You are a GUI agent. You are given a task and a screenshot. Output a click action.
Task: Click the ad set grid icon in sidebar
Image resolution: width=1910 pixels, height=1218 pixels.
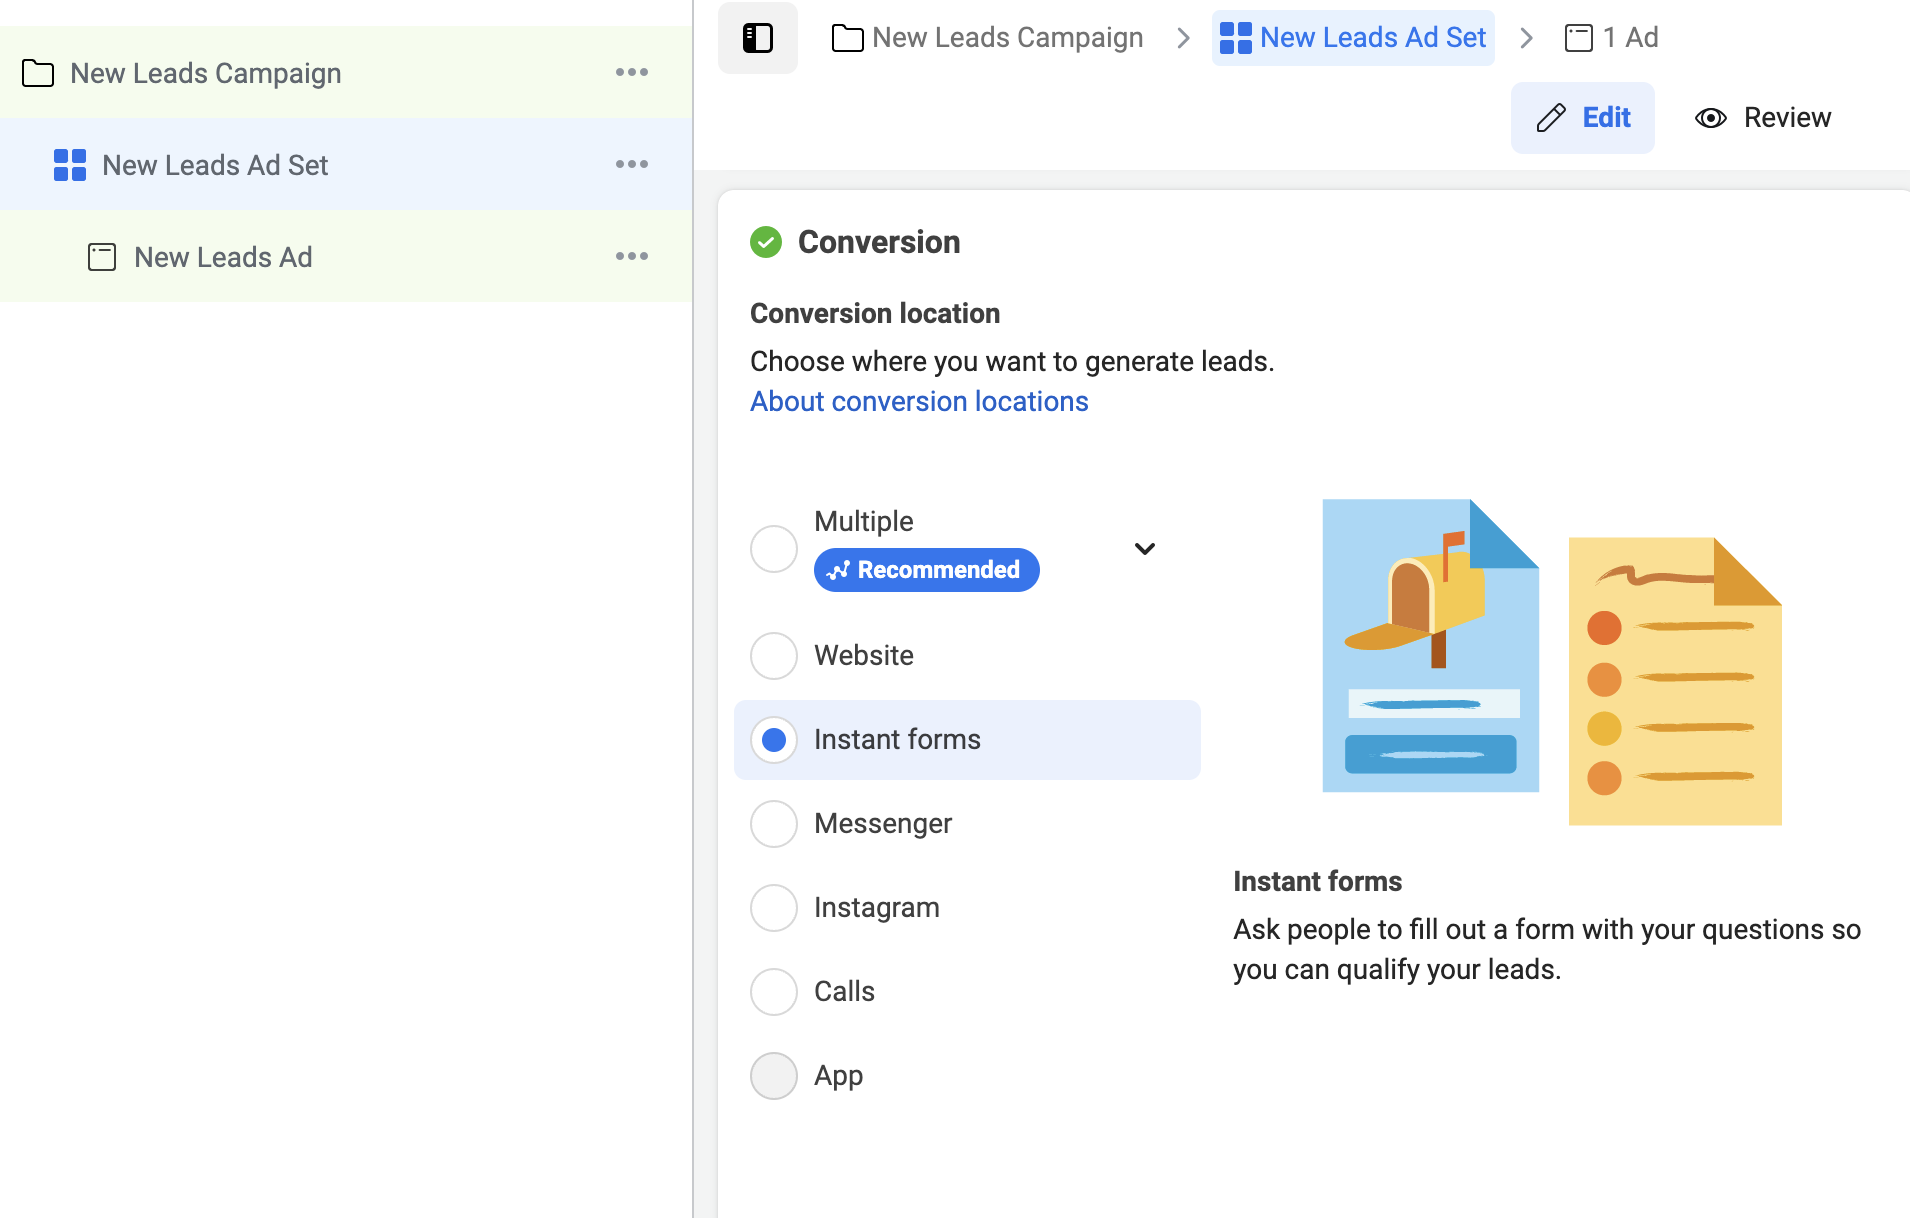70,165
